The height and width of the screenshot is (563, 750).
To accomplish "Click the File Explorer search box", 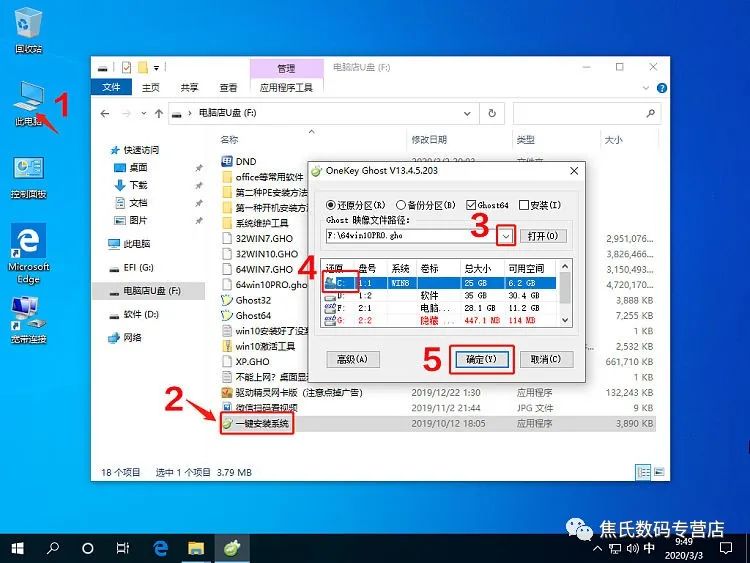I will [587, 113].
